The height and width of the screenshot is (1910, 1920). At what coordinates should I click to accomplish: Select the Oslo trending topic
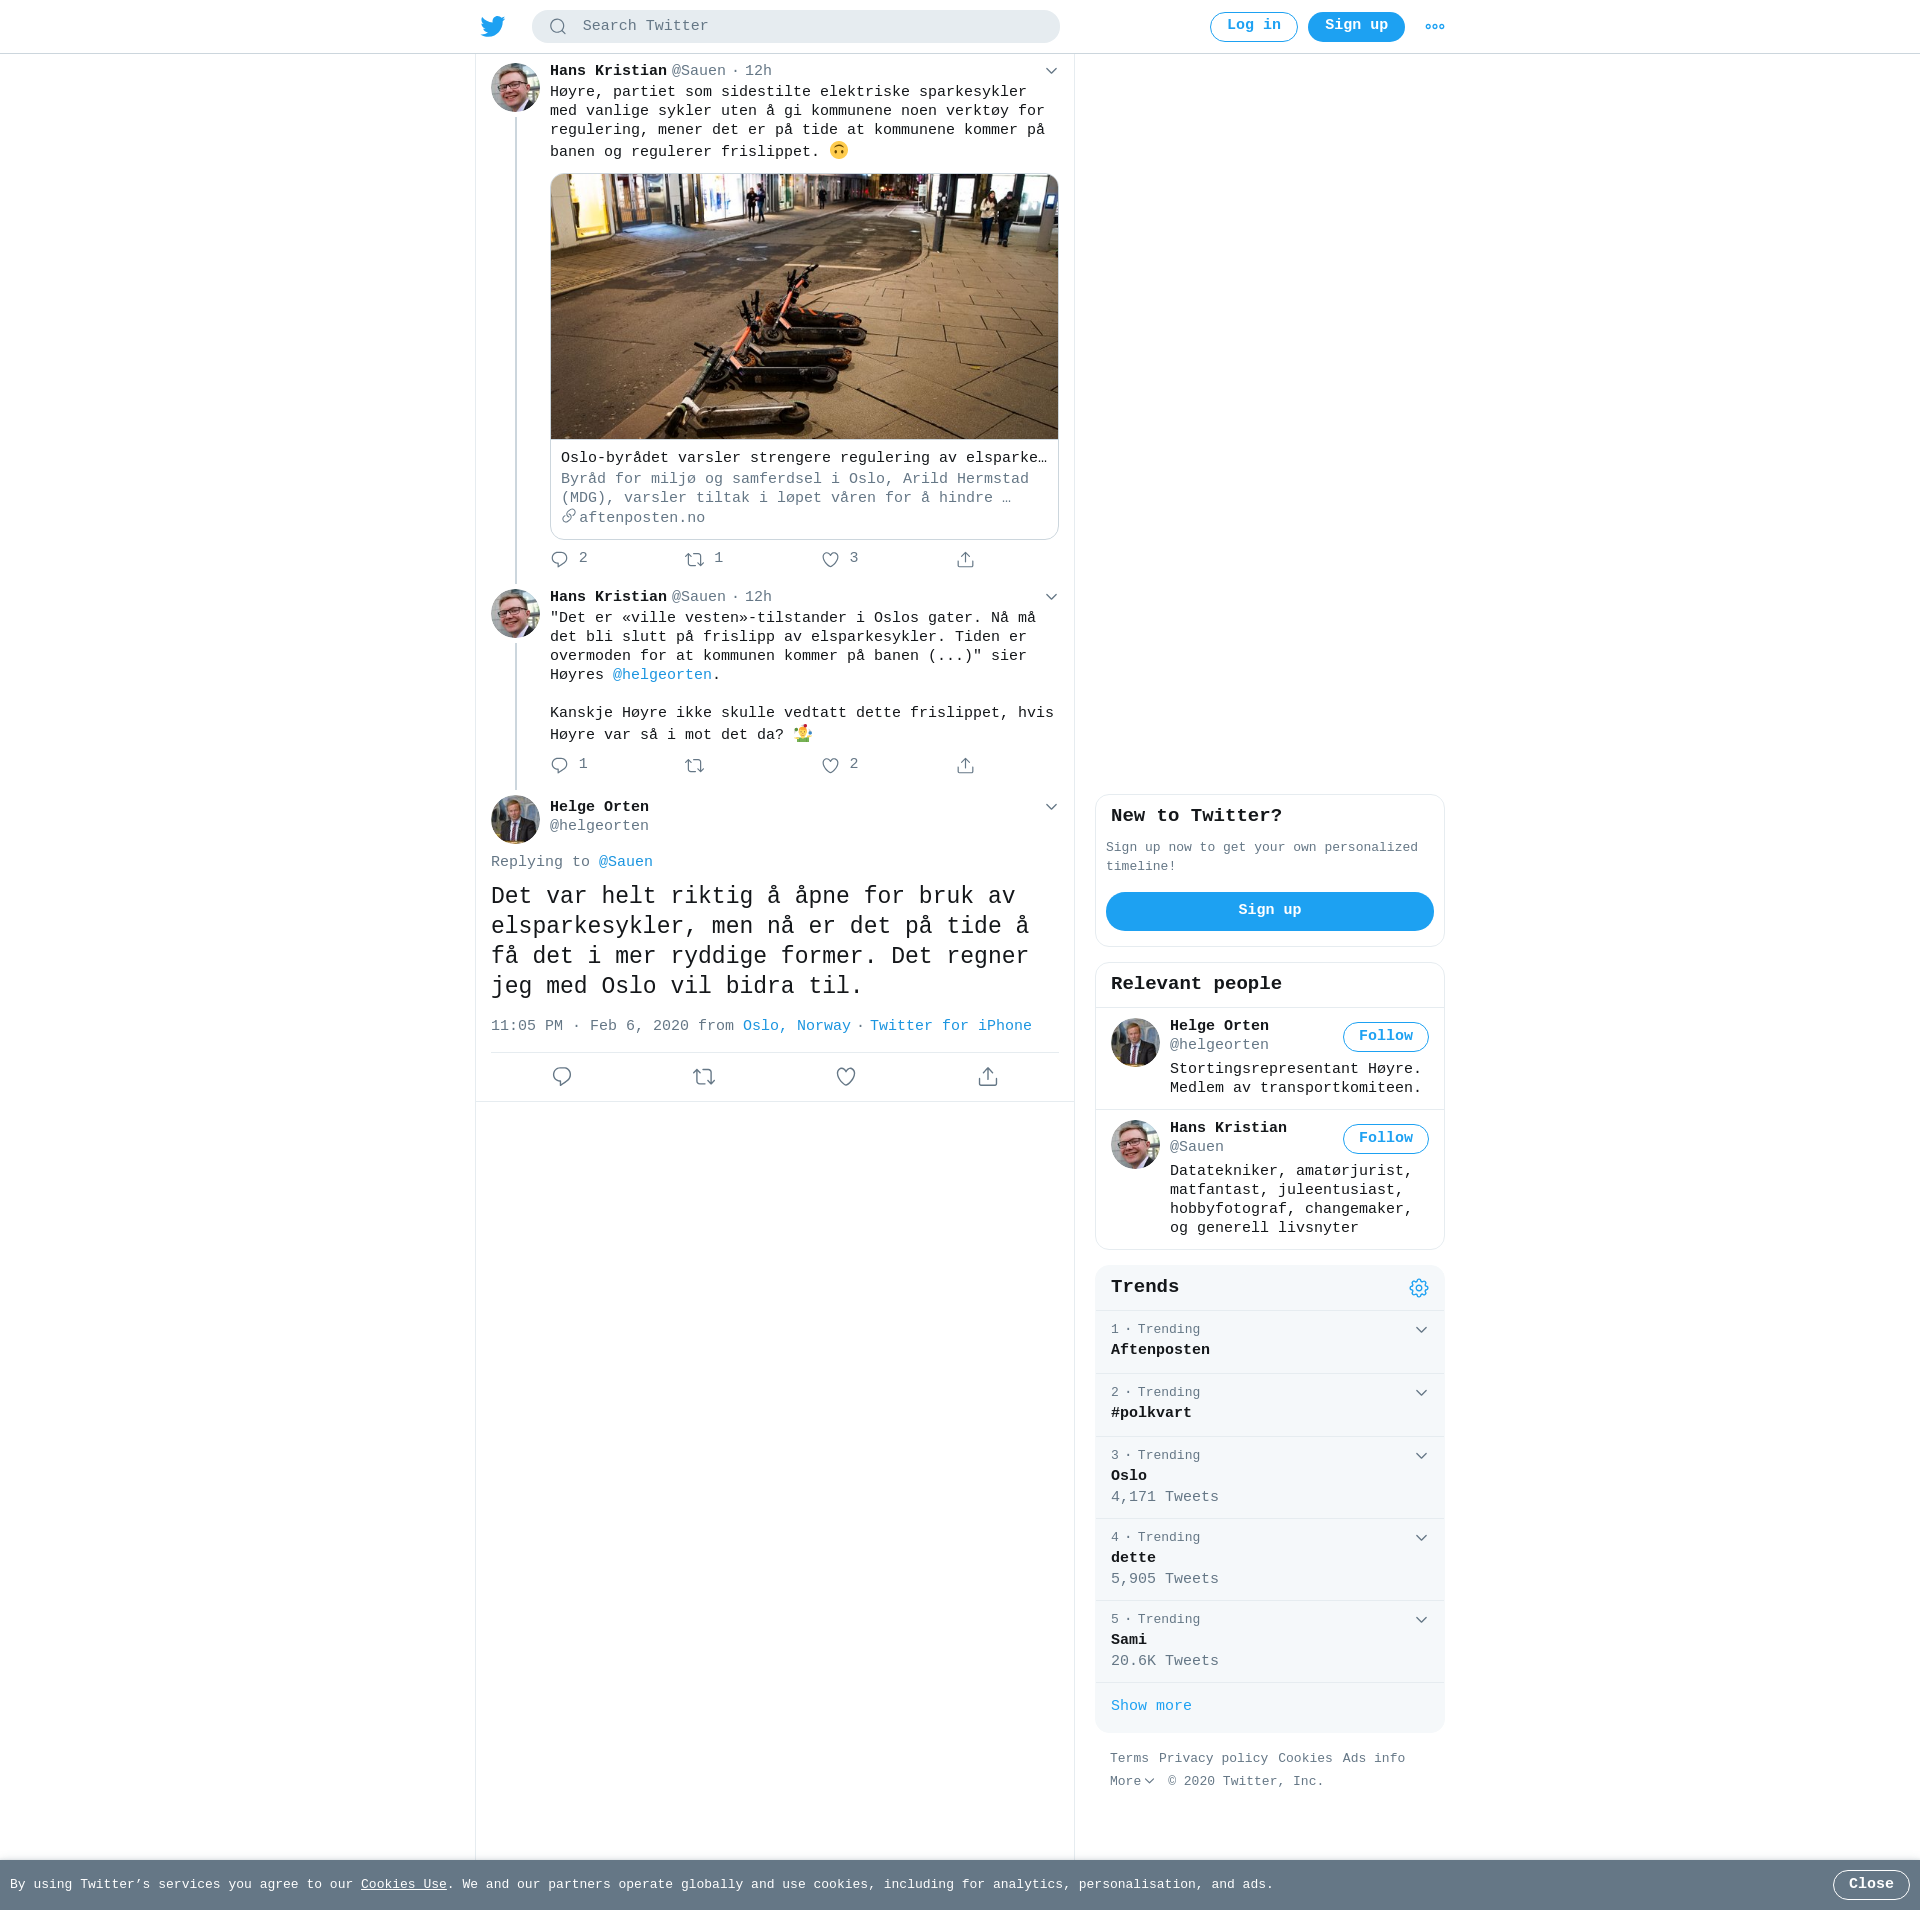pyautogui.click(x=1270, y=1477)
